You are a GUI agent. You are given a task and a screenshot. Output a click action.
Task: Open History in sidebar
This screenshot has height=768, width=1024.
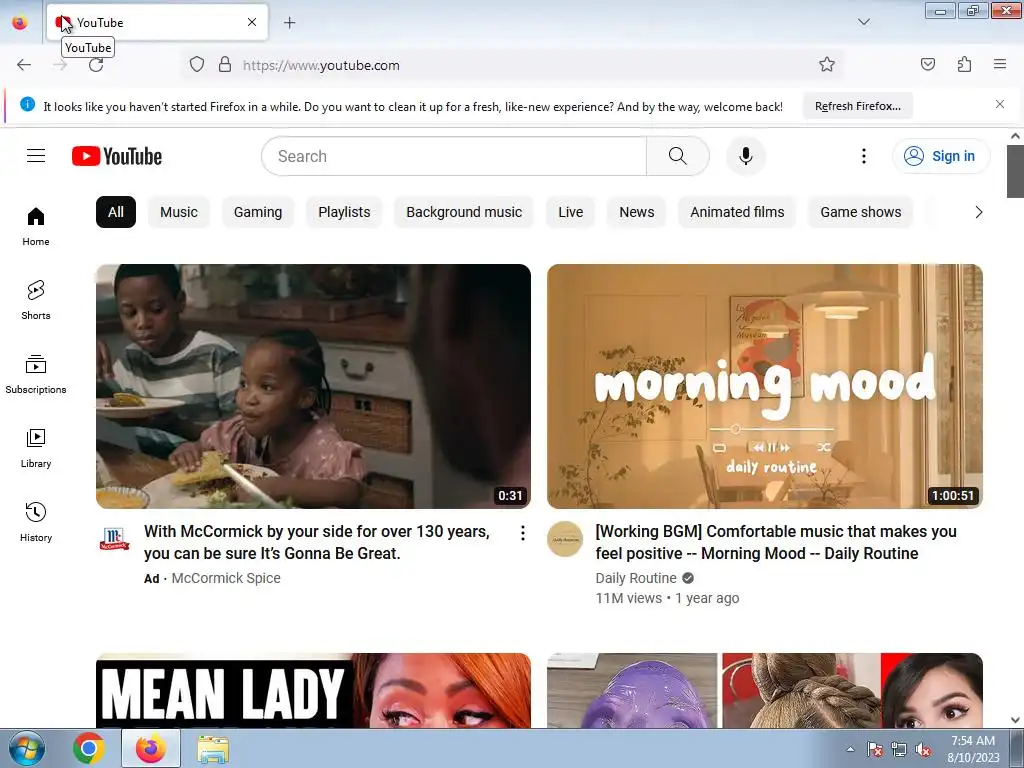[x=36, y=522]
